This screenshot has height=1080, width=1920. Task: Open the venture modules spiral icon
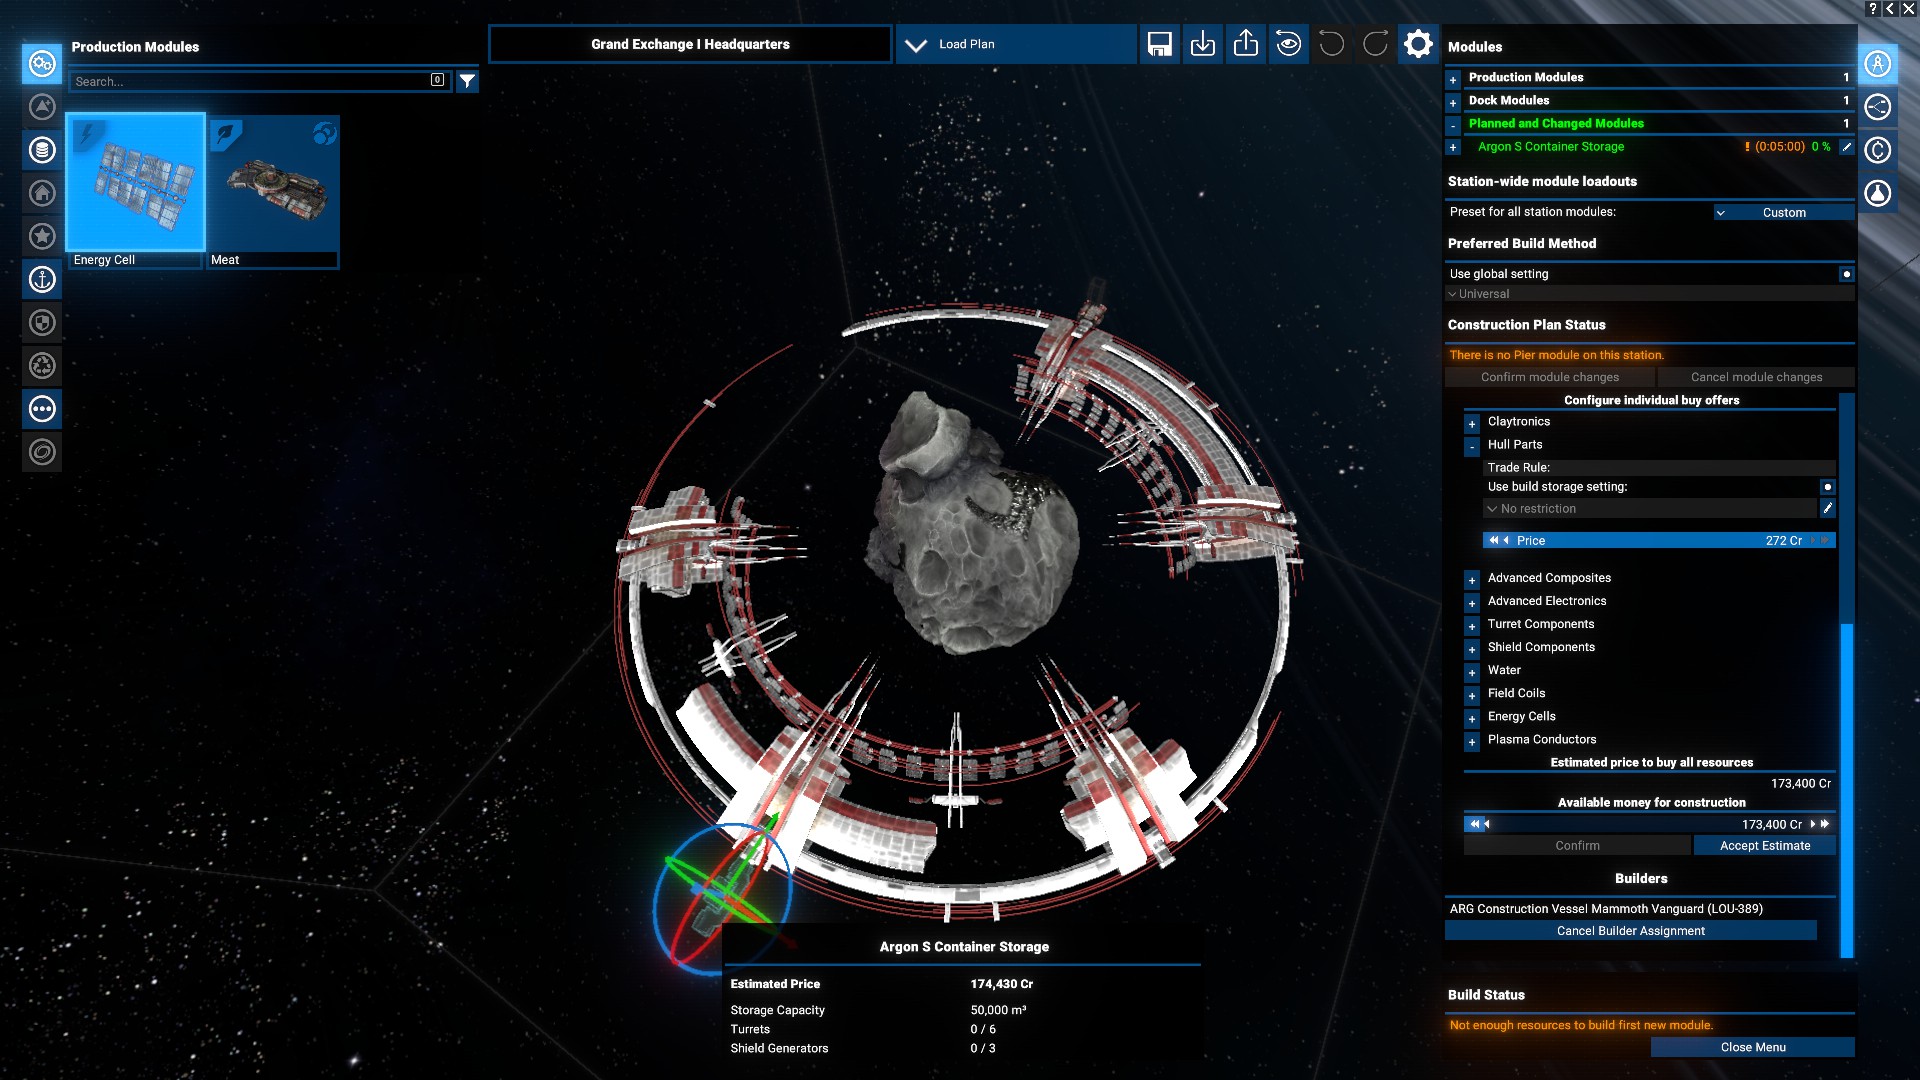click(42, 452)
